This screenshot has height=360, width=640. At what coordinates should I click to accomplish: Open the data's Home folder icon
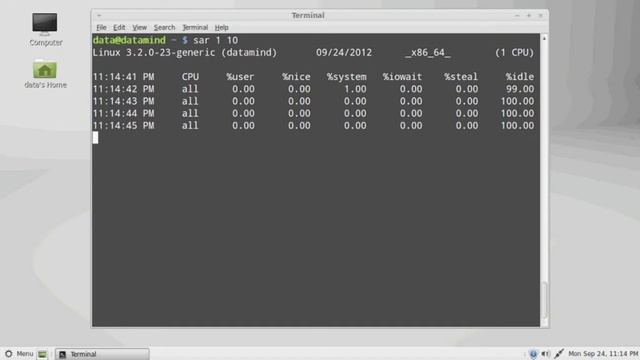(x=45, y=73)
